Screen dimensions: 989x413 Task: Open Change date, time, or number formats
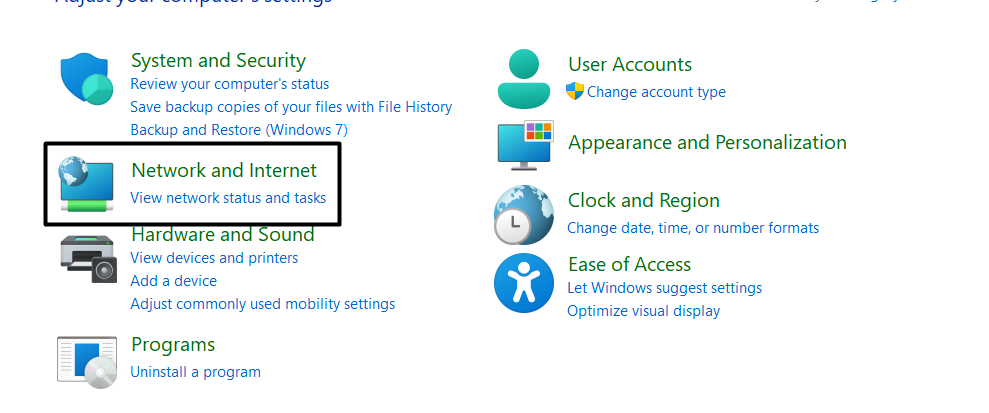[693, 228]
